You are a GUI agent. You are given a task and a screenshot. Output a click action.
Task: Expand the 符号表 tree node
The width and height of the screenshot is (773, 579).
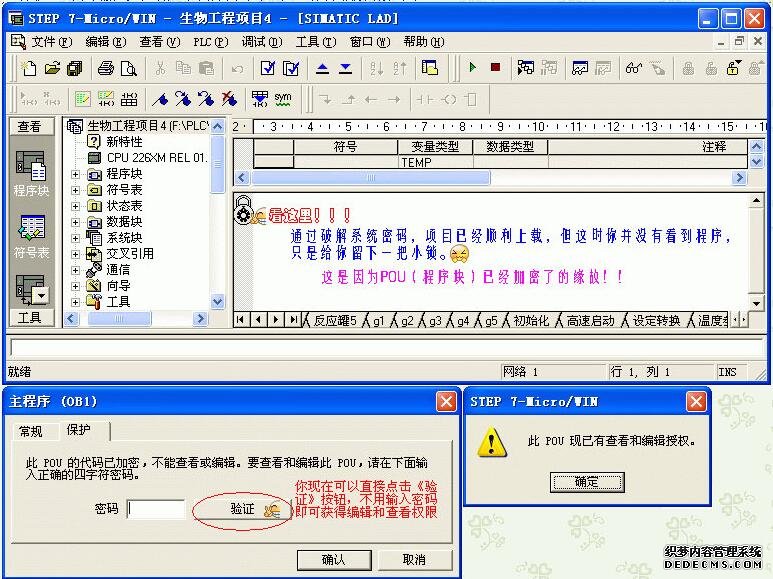coord(75,190)
